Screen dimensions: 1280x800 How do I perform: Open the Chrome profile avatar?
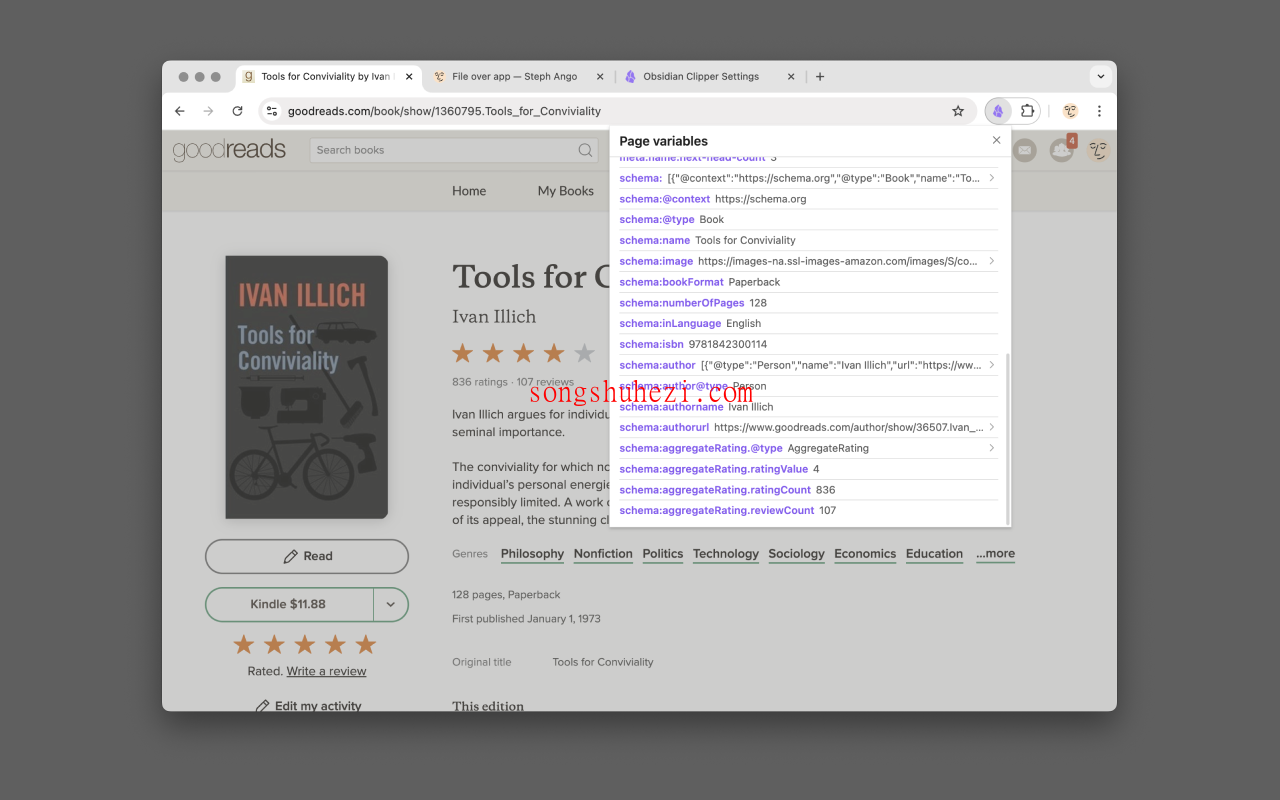point(1070,111)
